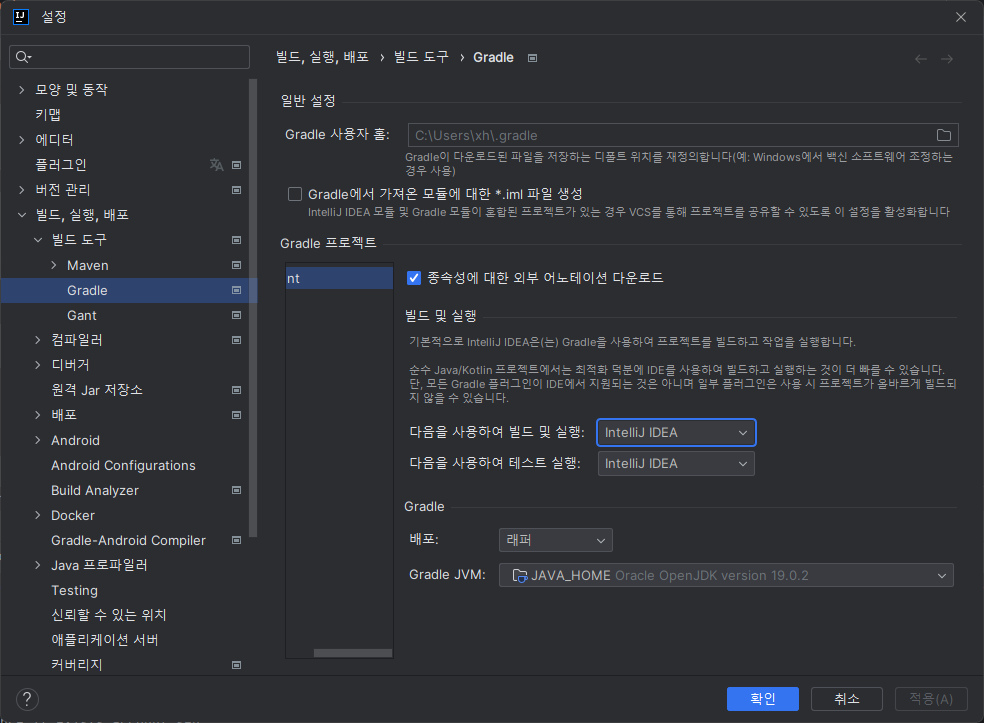Screen dimensions: 984x723
Task: Click the 적용(A) button
Action: (x=931, y=699)
